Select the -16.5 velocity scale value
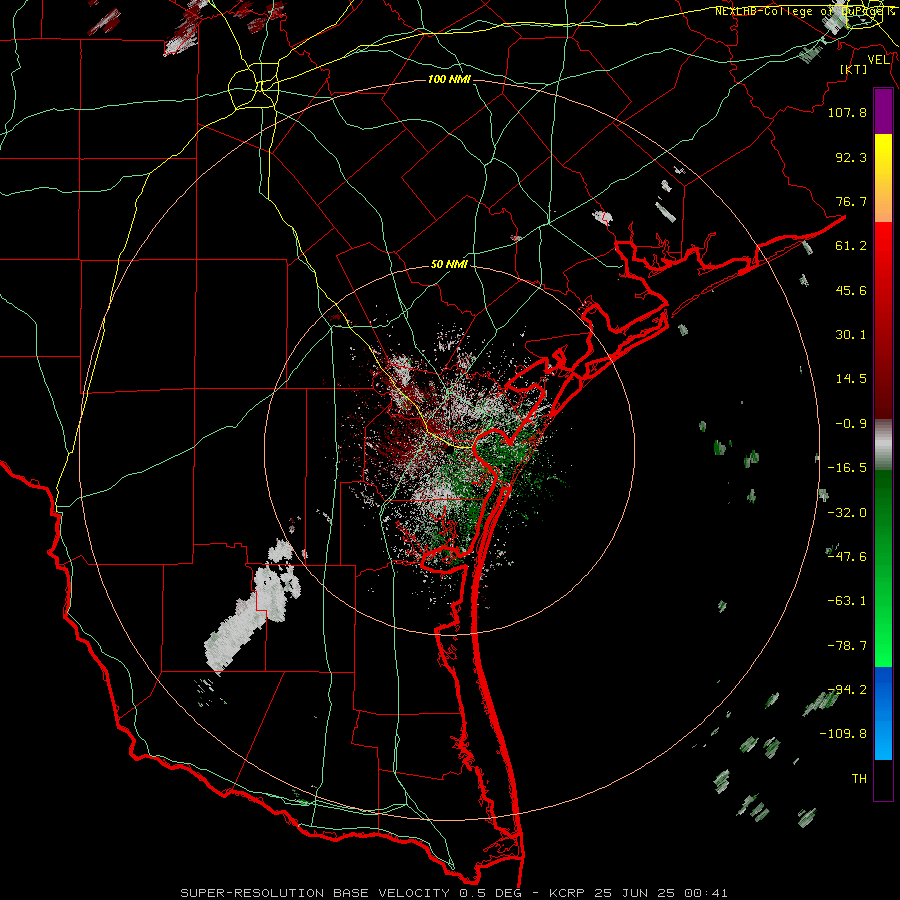This screenshot has height=900, width=900. 847,468
